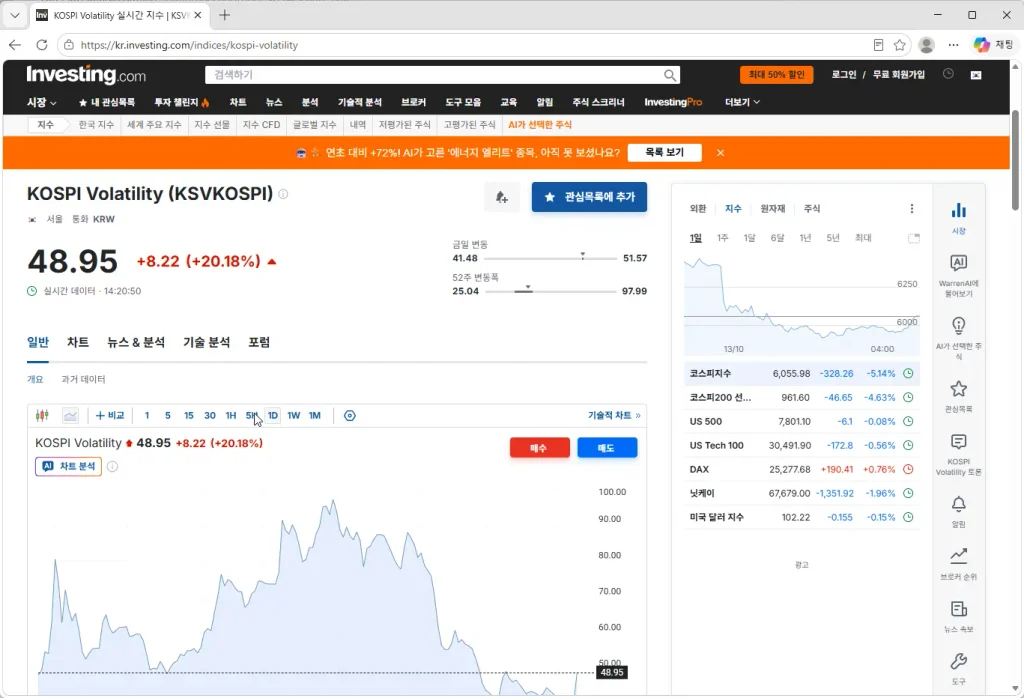
Task: Select the area chart type icon
Action: coord(70,415)
